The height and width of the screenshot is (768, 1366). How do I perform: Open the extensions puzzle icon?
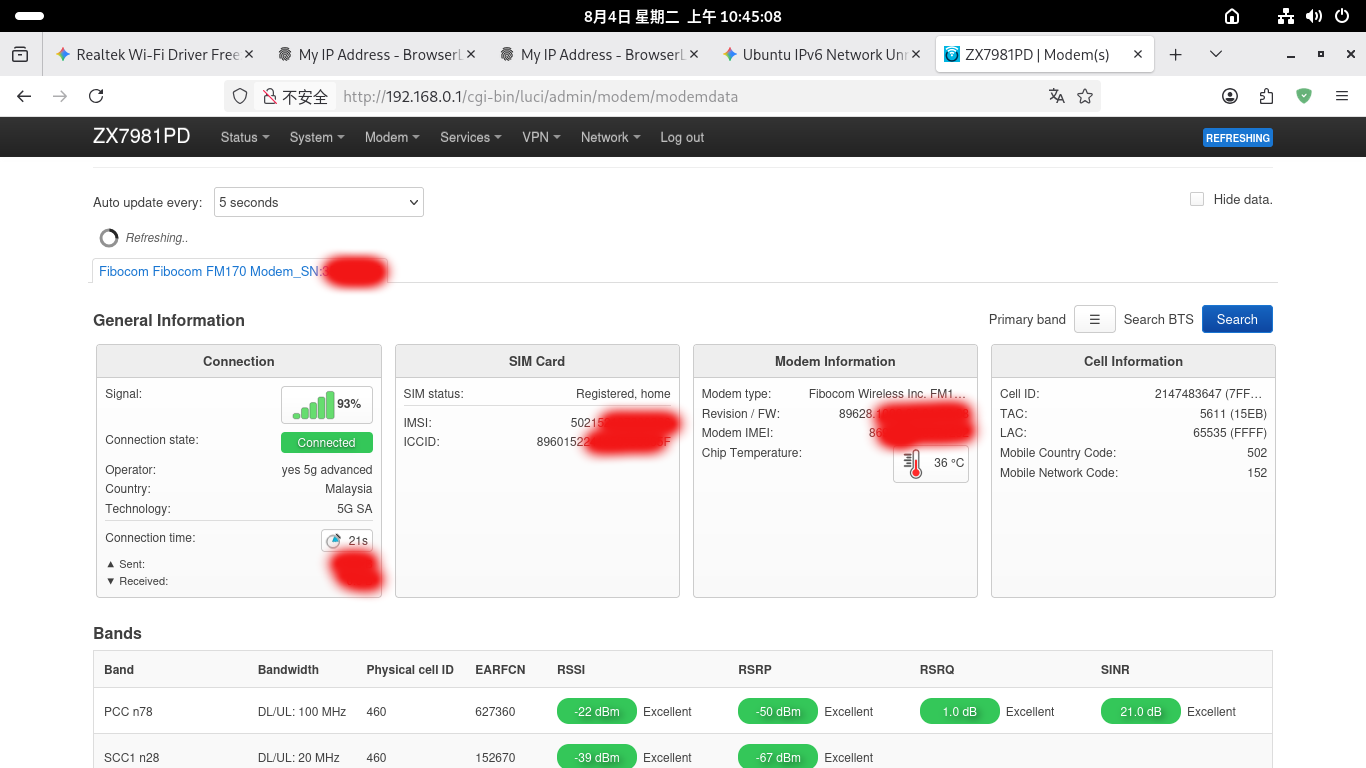tap(1267, 96)
